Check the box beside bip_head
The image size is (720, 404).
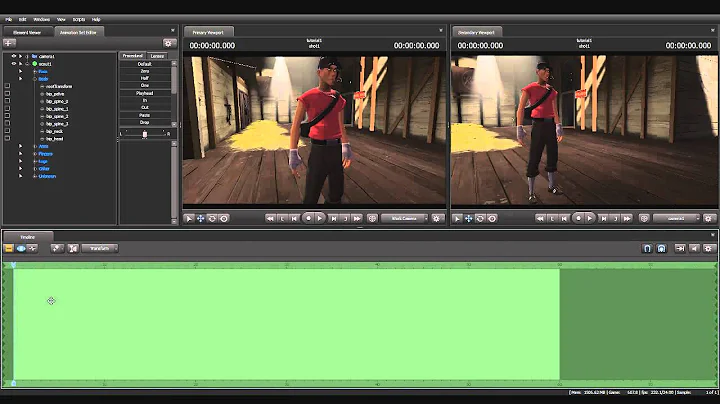tap(7, 138)
